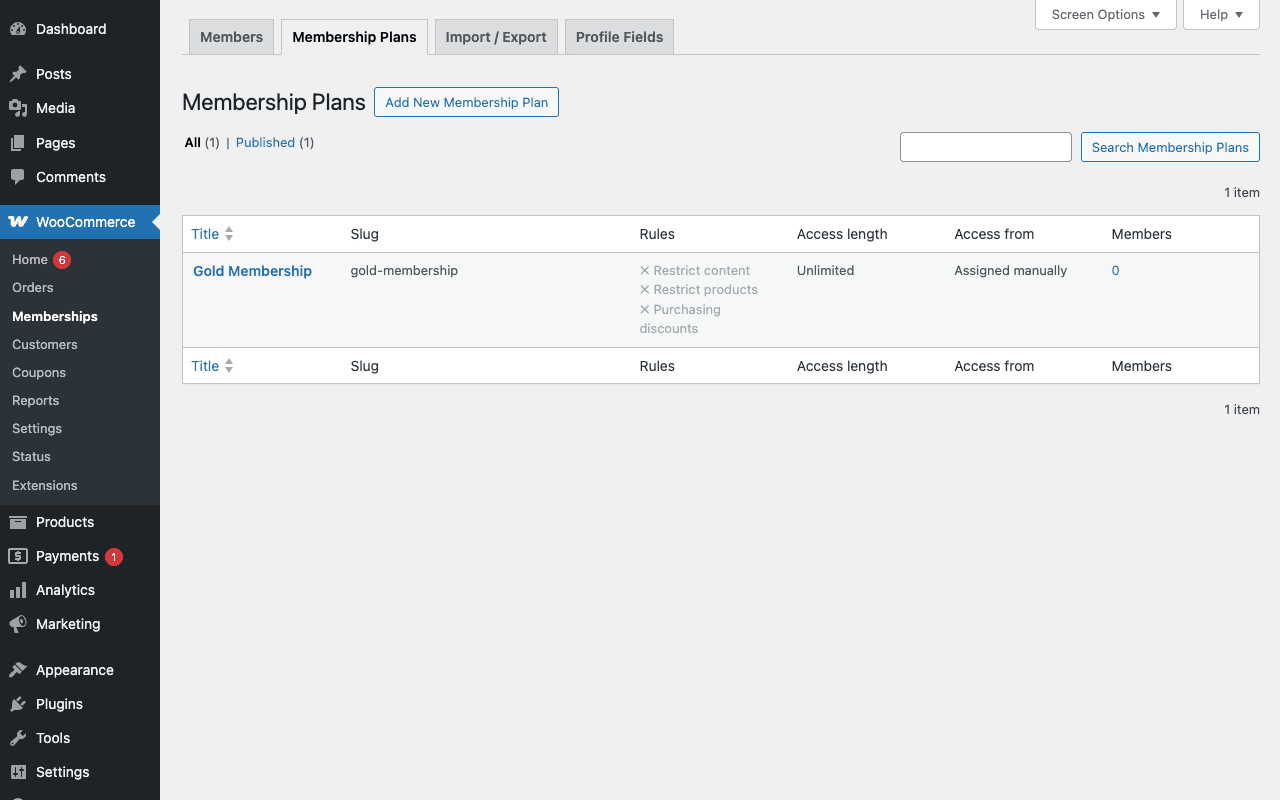Open WooCommerce Home submenu item
Viewport: 1280px width, 800px height.
[x=30, y=260]
